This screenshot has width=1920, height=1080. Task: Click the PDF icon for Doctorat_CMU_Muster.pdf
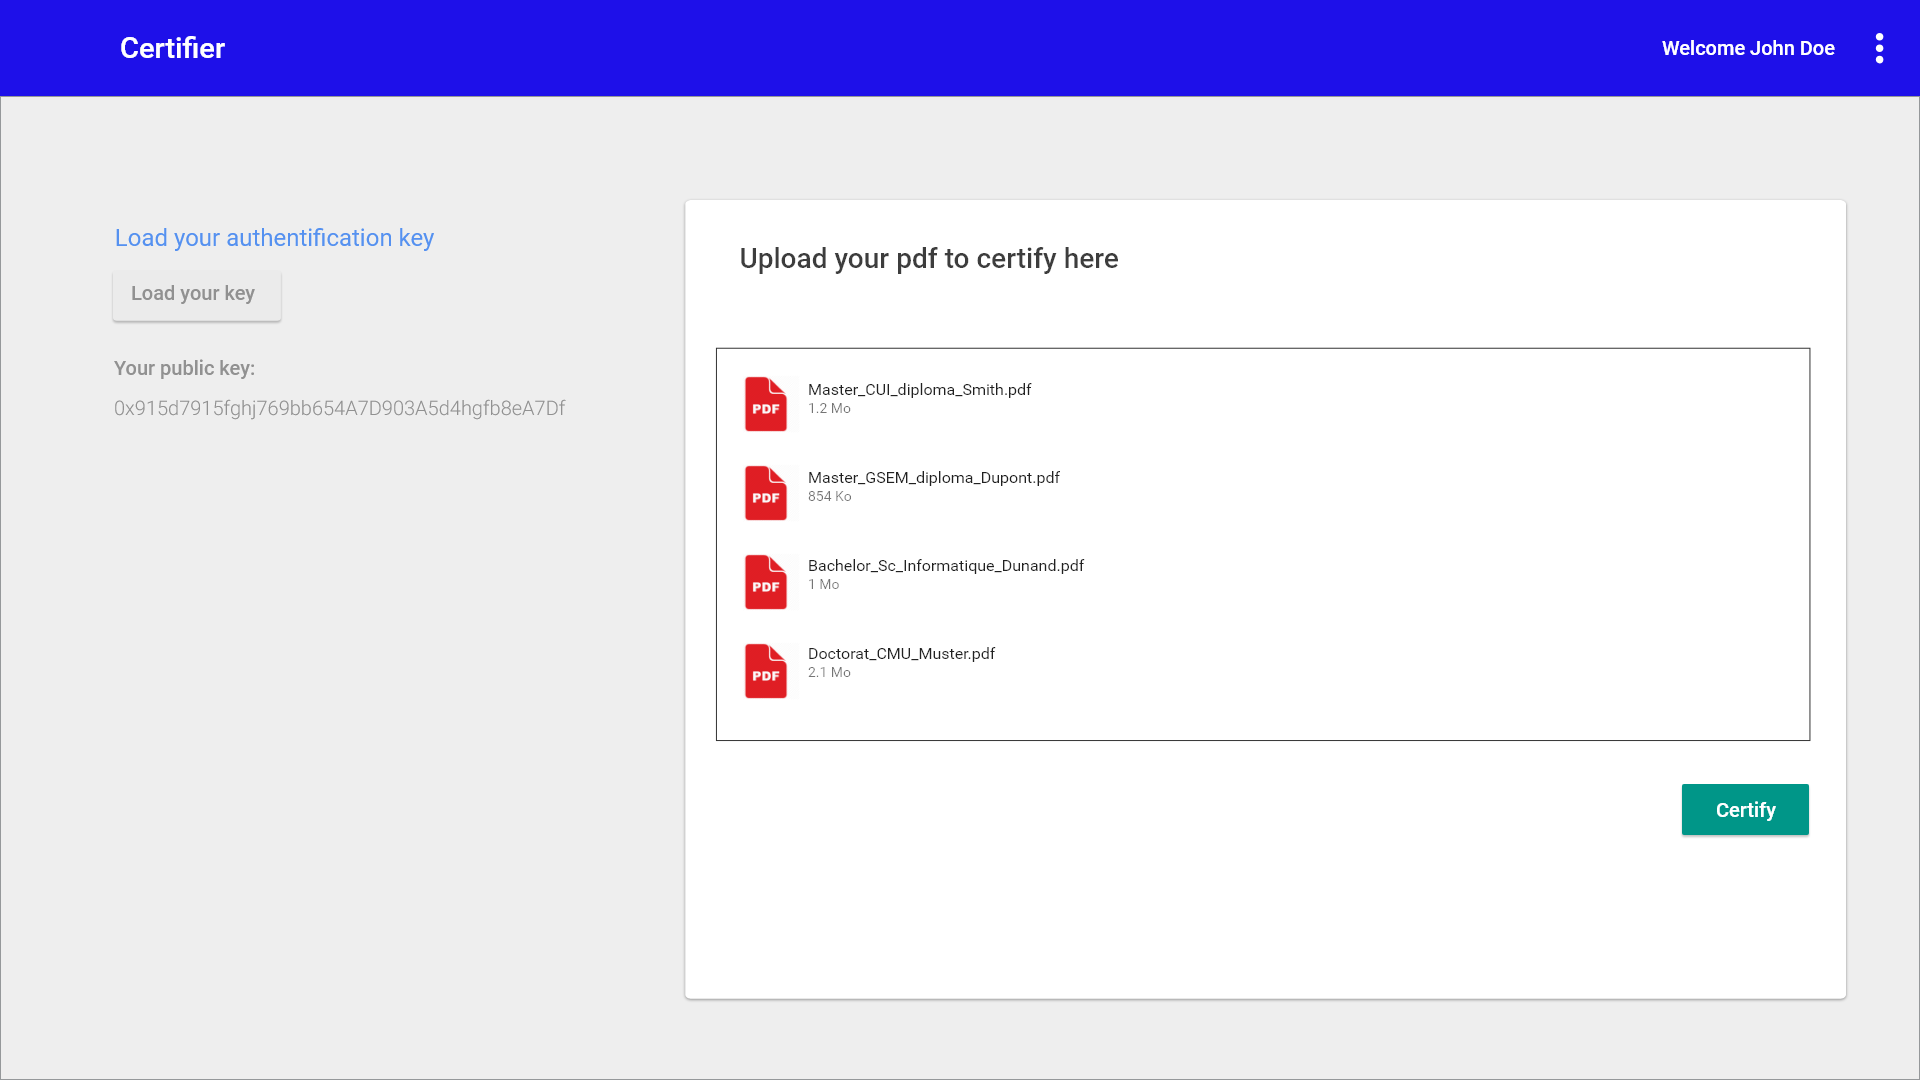[765, 670]
